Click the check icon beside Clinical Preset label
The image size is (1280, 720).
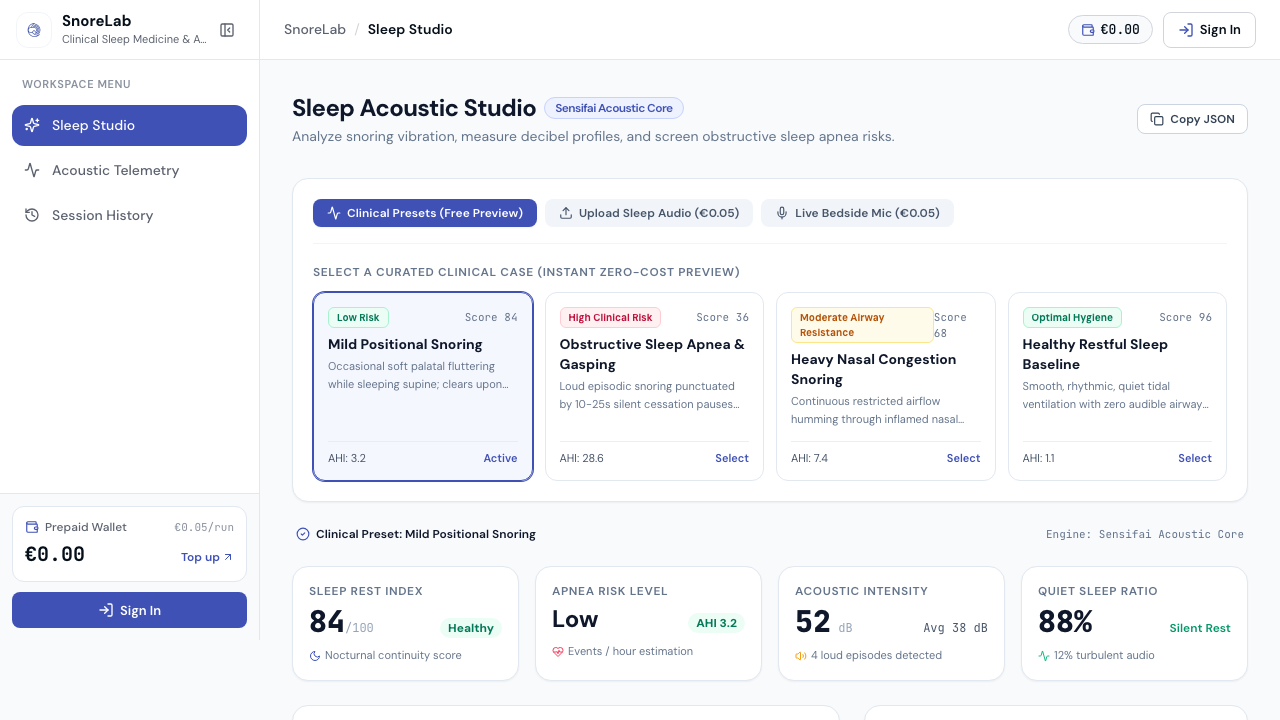[x=303, y=534]
